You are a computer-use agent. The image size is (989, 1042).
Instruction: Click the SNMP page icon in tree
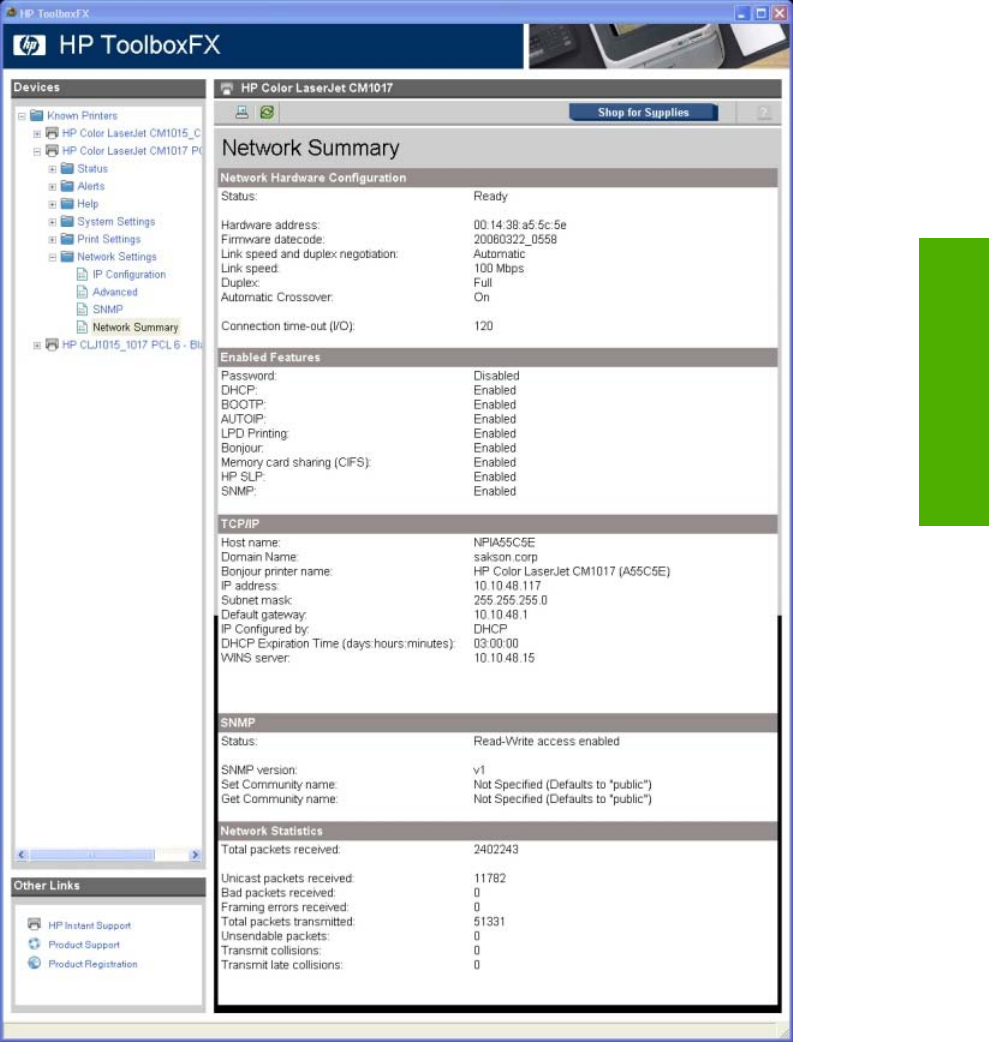82,309
